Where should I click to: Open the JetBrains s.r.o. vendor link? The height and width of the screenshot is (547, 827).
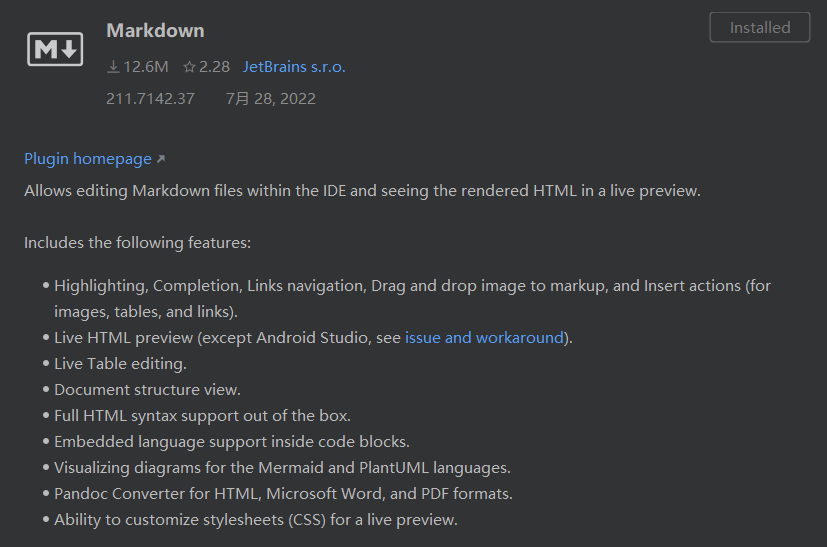pyautogui.click(x=294, y=67)
